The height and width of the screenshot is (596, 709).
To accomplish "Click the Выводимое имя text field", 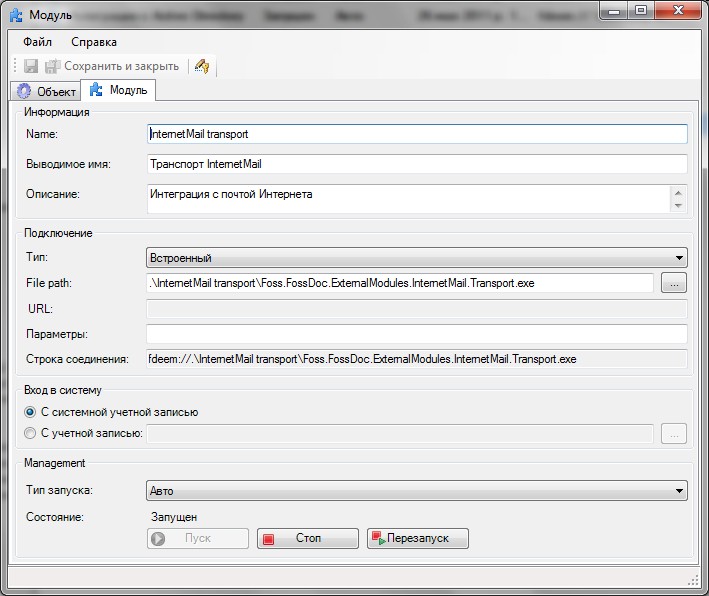I will (416, 164).
